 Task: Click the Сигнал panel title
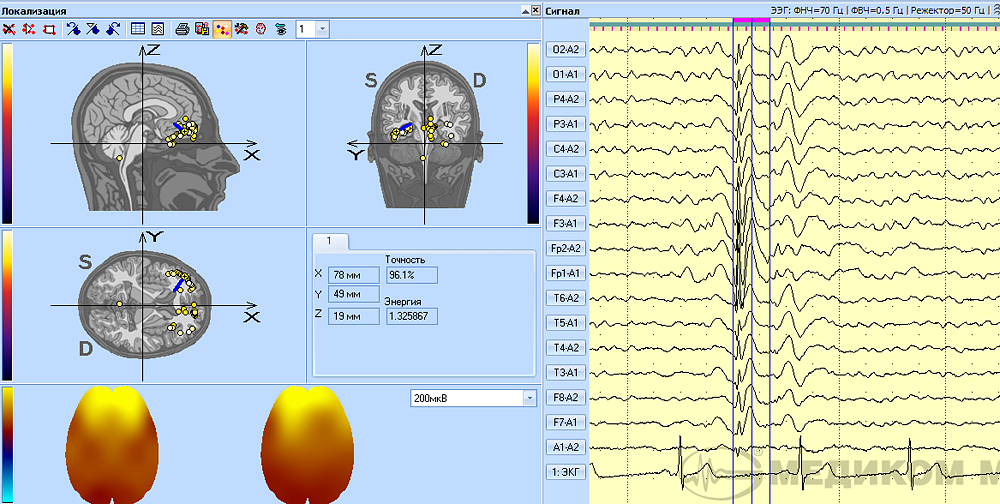pyautogui.click(x=562, y=11)
